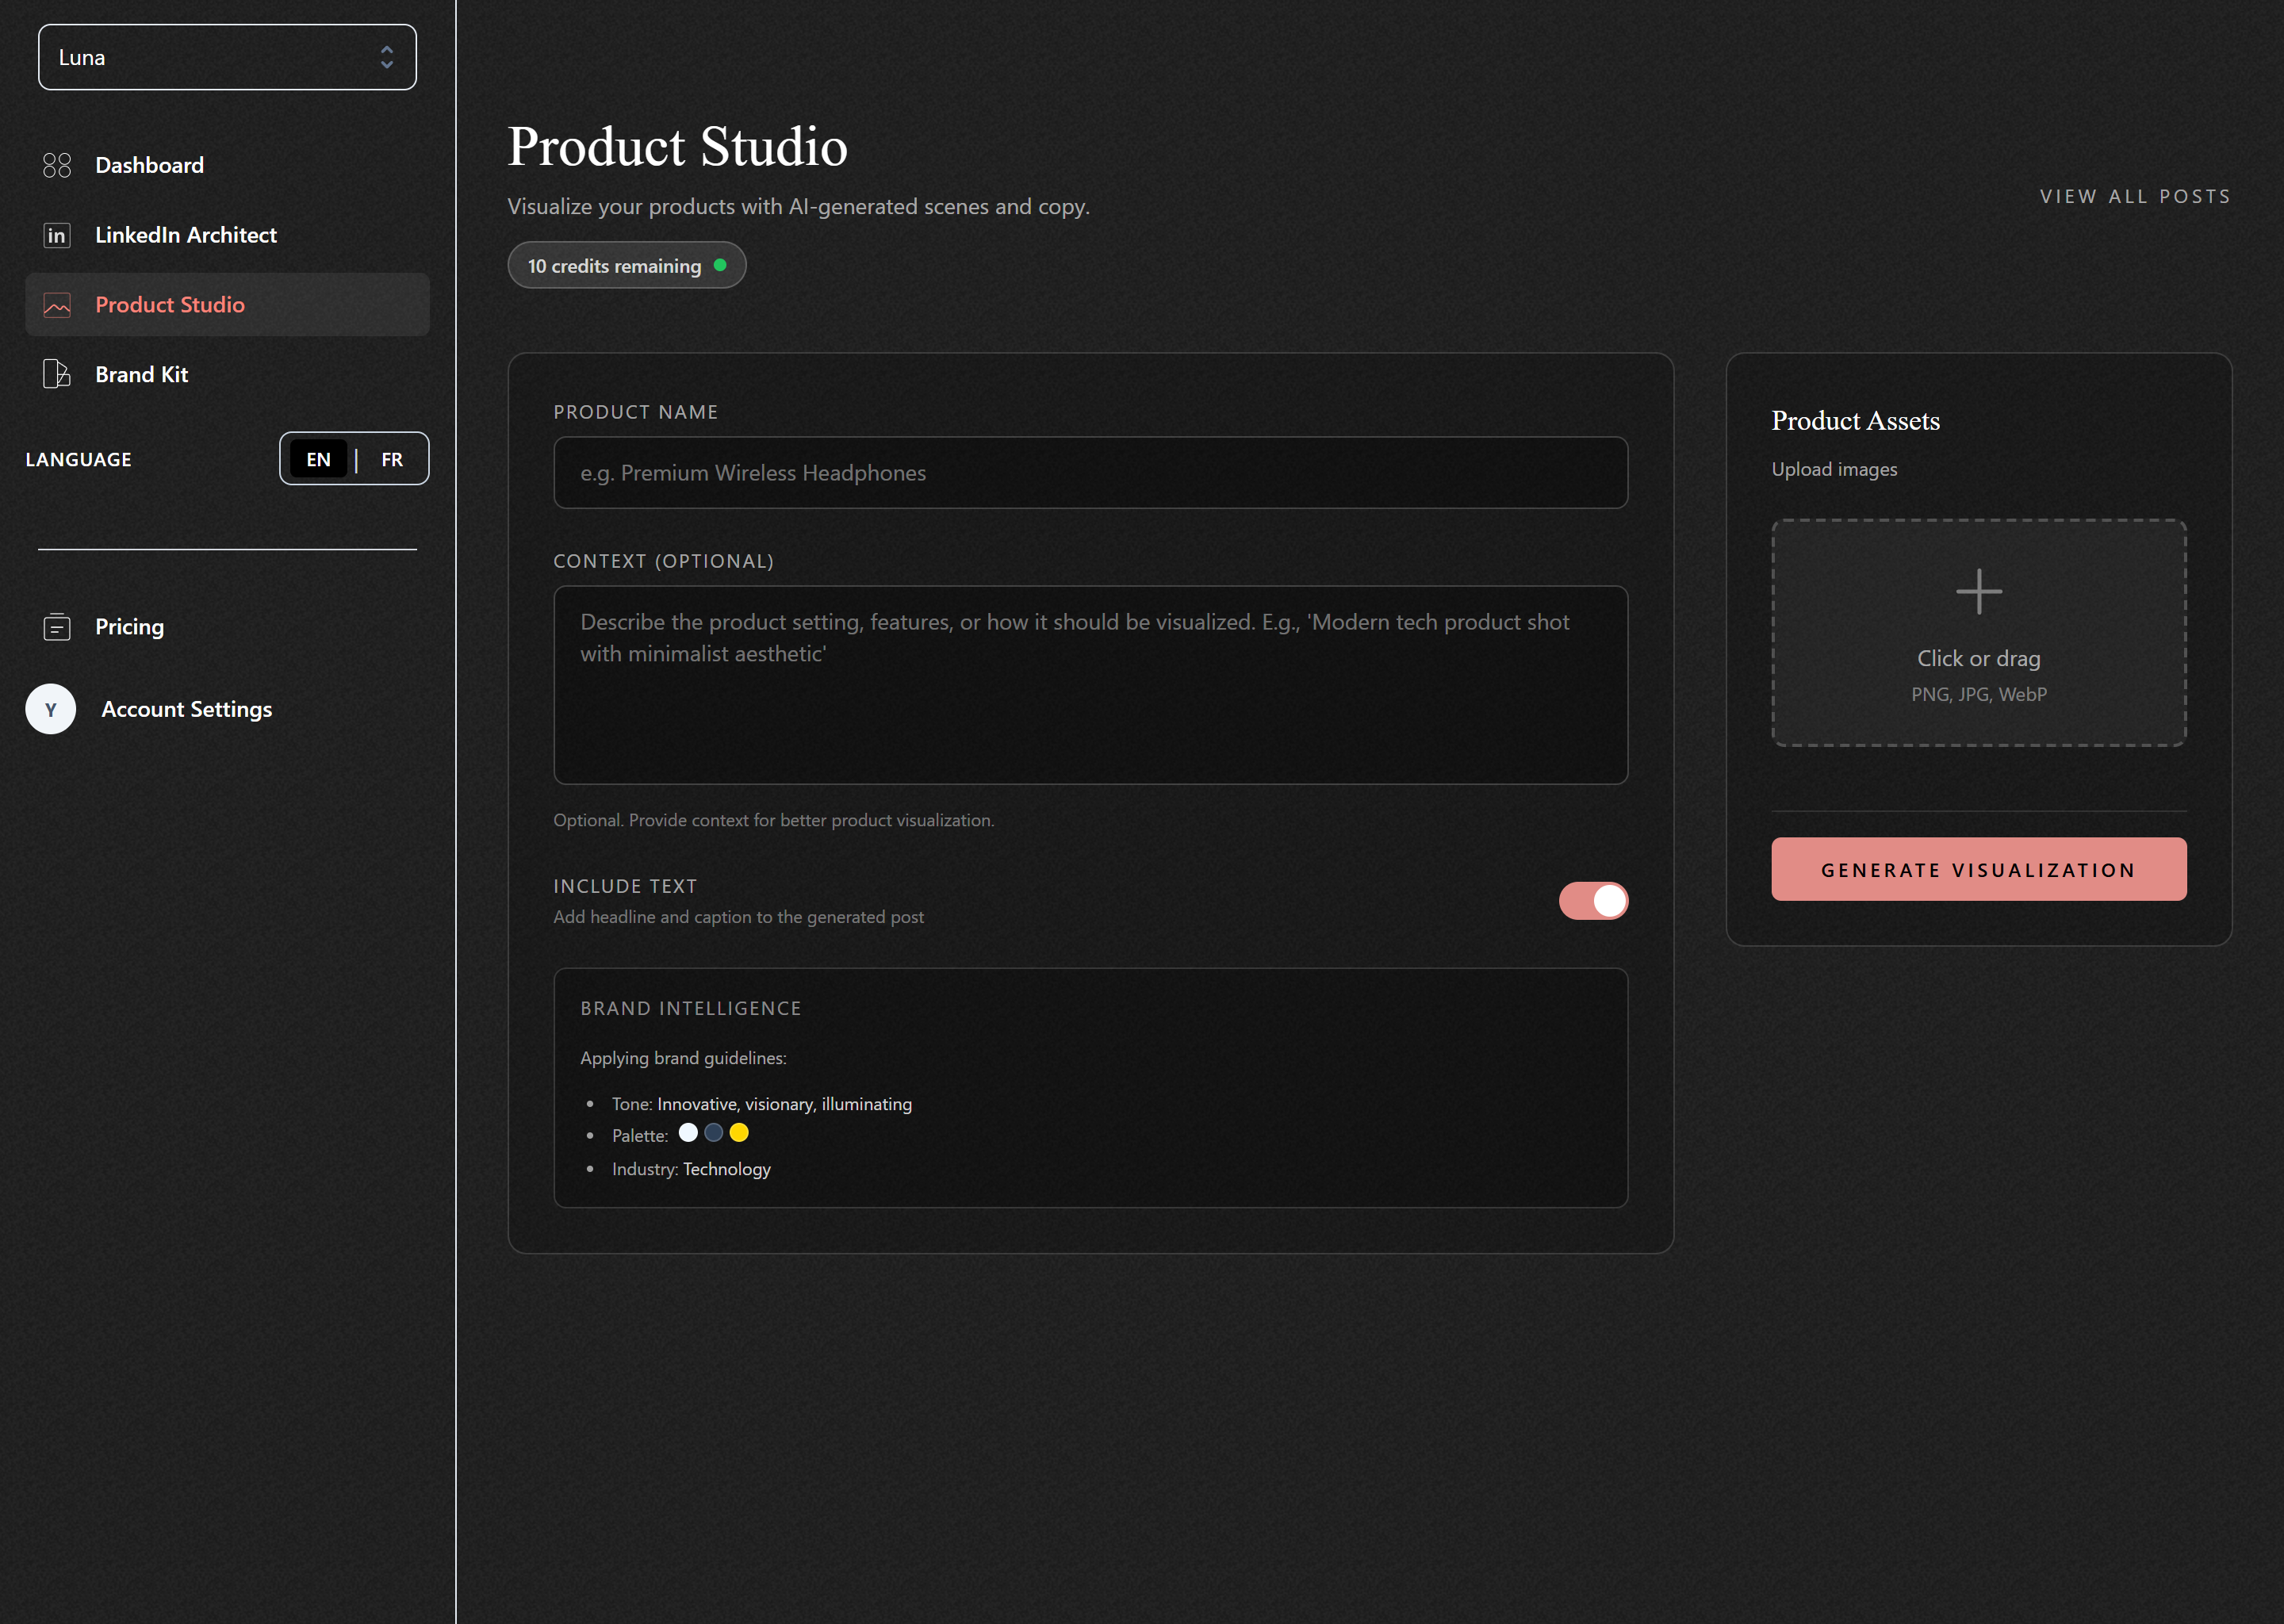Keep language set to EN

317,458
